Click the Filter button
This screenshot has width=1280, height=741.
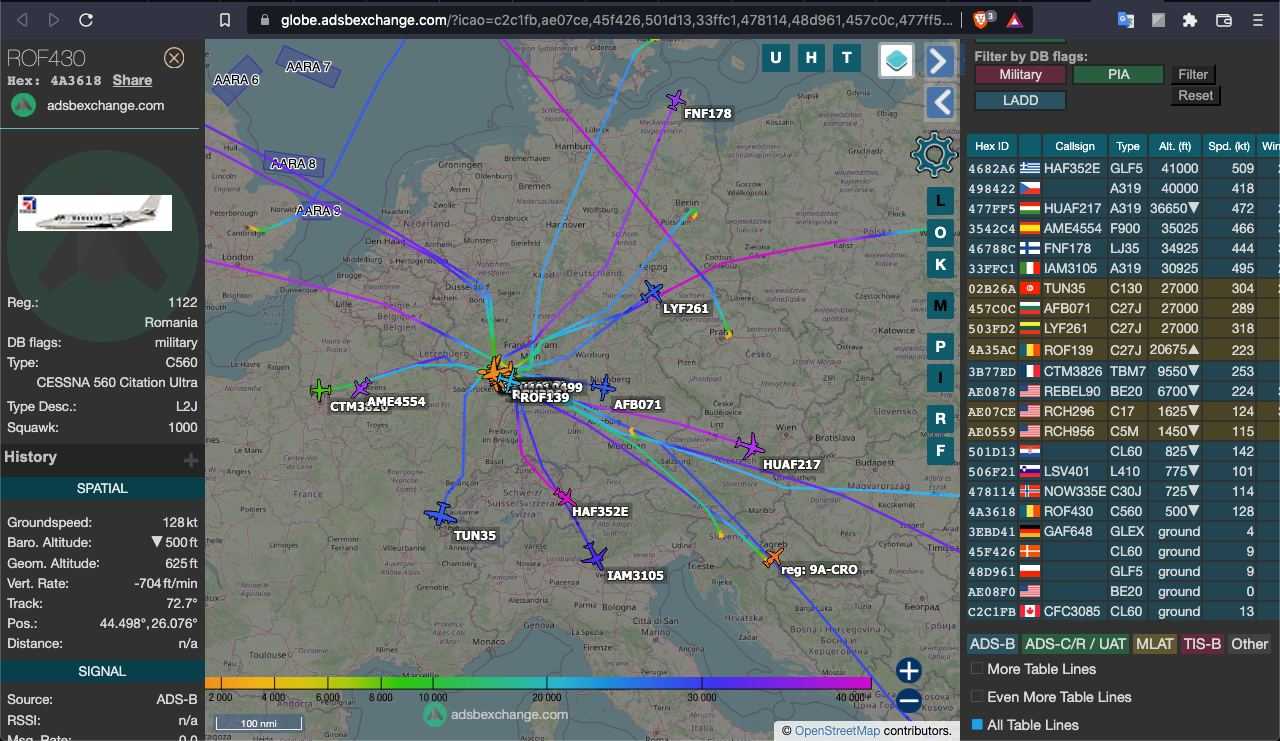[x=1193, y=74]
